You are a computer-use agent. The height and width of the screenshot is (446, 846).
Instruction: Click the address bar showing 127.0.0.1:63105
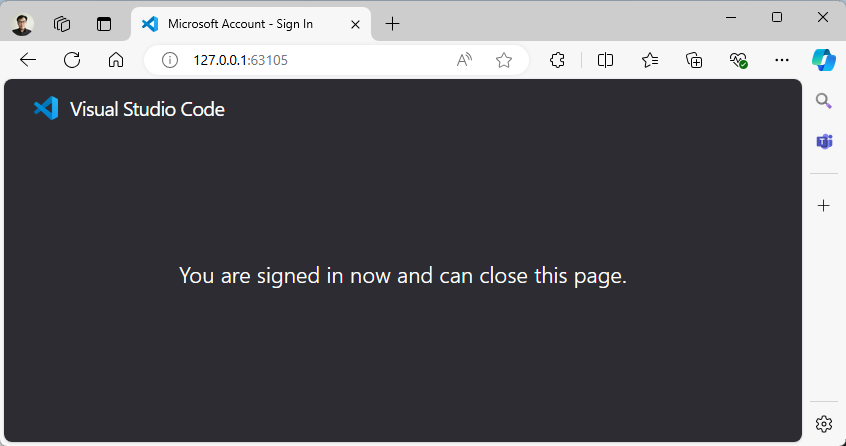point(318,60)
